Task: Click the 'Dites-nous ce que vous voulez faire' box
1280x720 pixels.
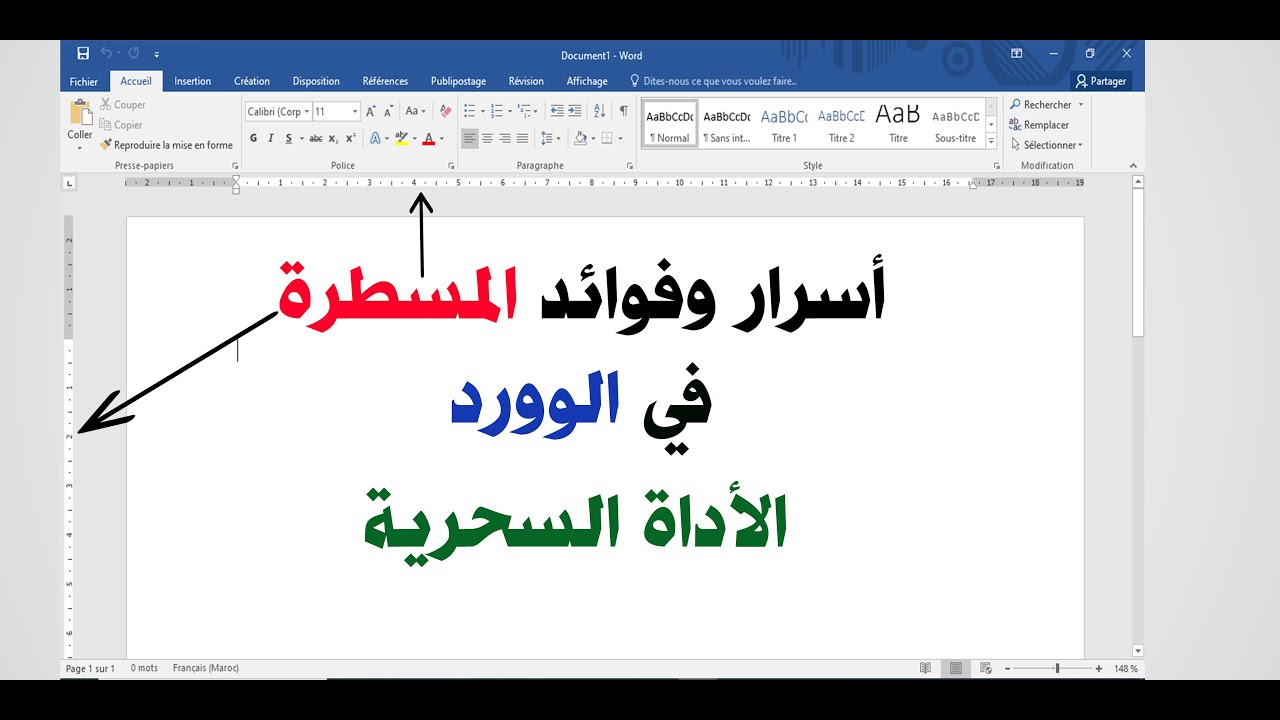Action: click(712, 81)
